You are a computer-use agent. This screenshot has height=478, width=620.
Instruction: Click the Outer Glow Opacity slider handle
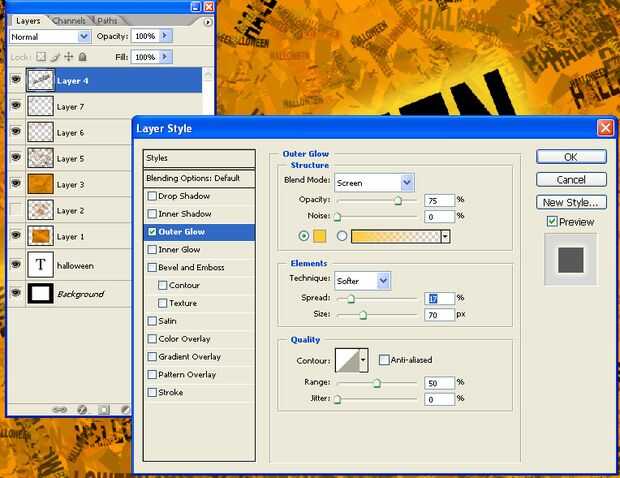tap(398, 200)
